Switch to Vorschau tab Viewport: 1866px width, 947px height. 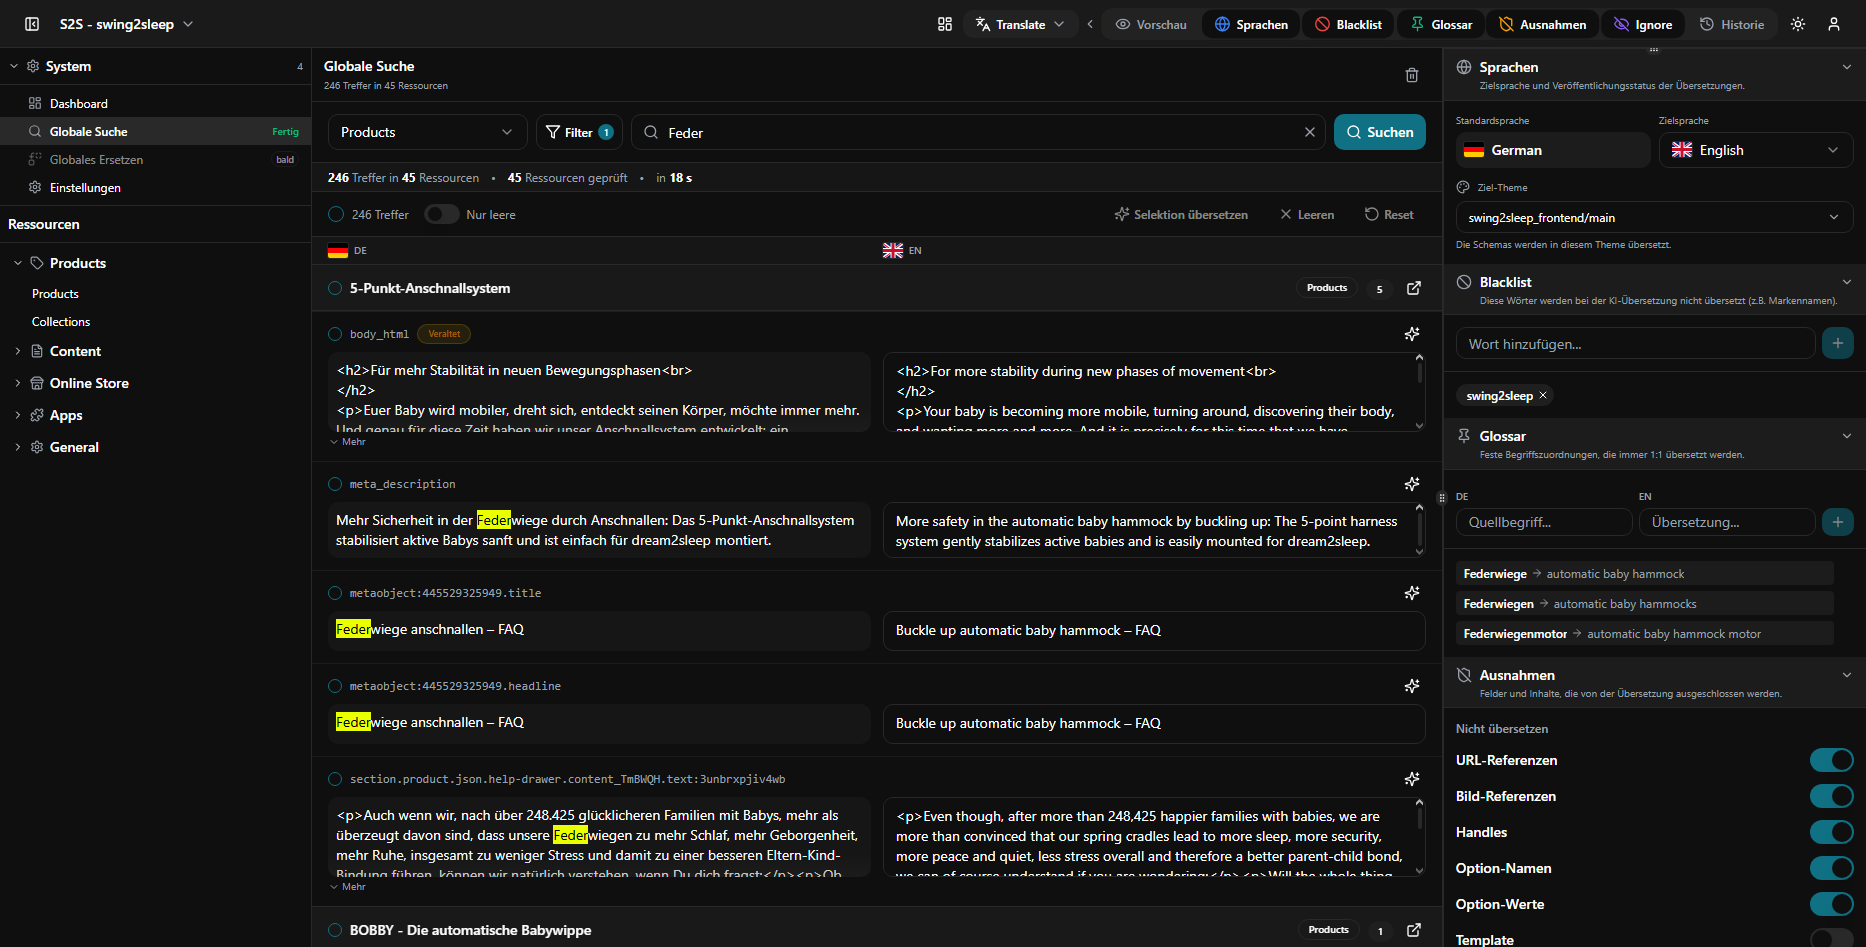pos(1151,24)
